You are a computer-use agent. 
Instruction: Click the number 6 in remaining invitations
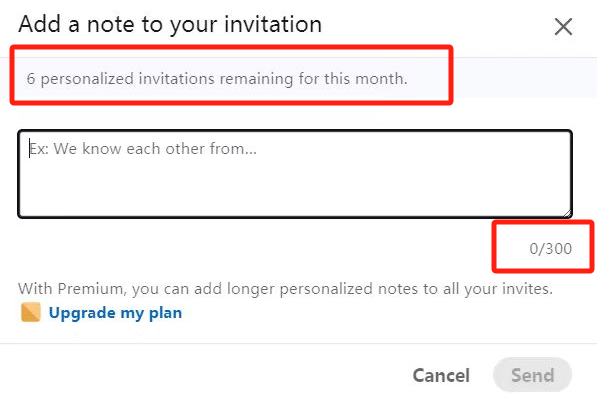(31, 79)
